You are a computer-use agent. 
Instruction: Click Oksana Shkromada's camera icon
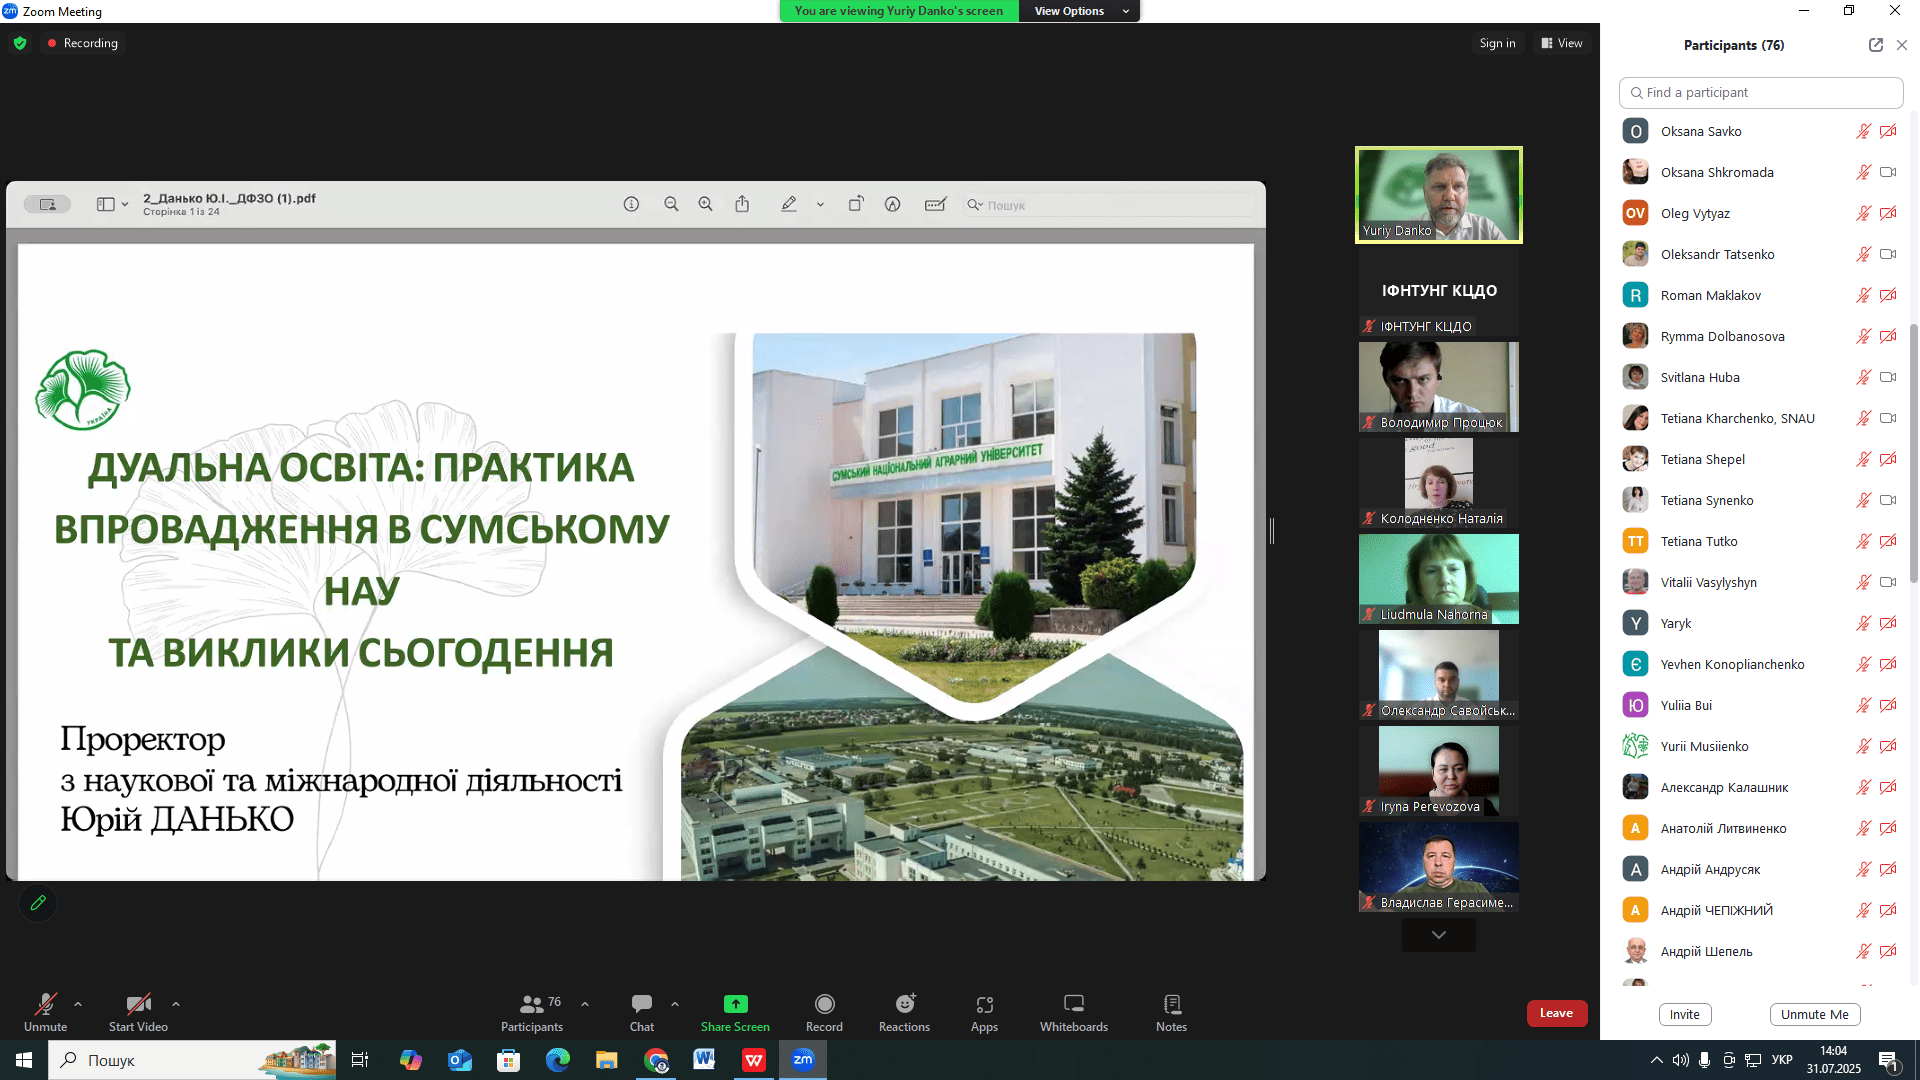pos(1888,172)
